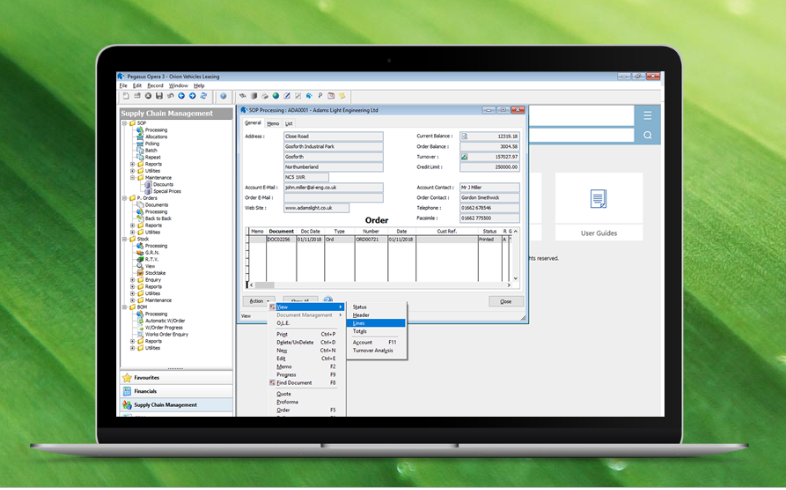786x490 pixels.
Task: Select Allocations in the SOP tree
Action: [x=156, y=137]
